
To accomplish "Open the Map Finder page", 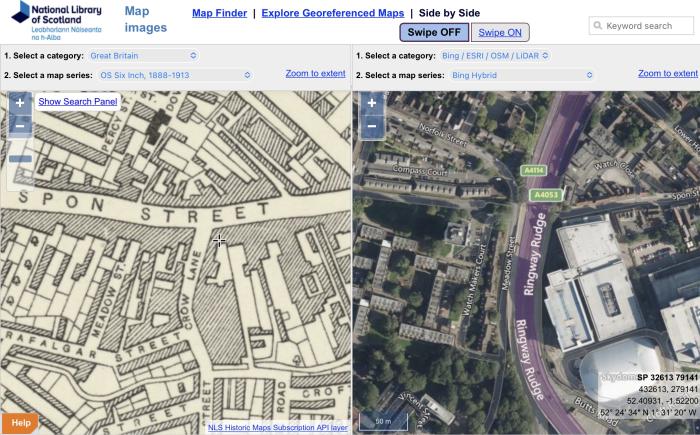I will pos(219,13).
